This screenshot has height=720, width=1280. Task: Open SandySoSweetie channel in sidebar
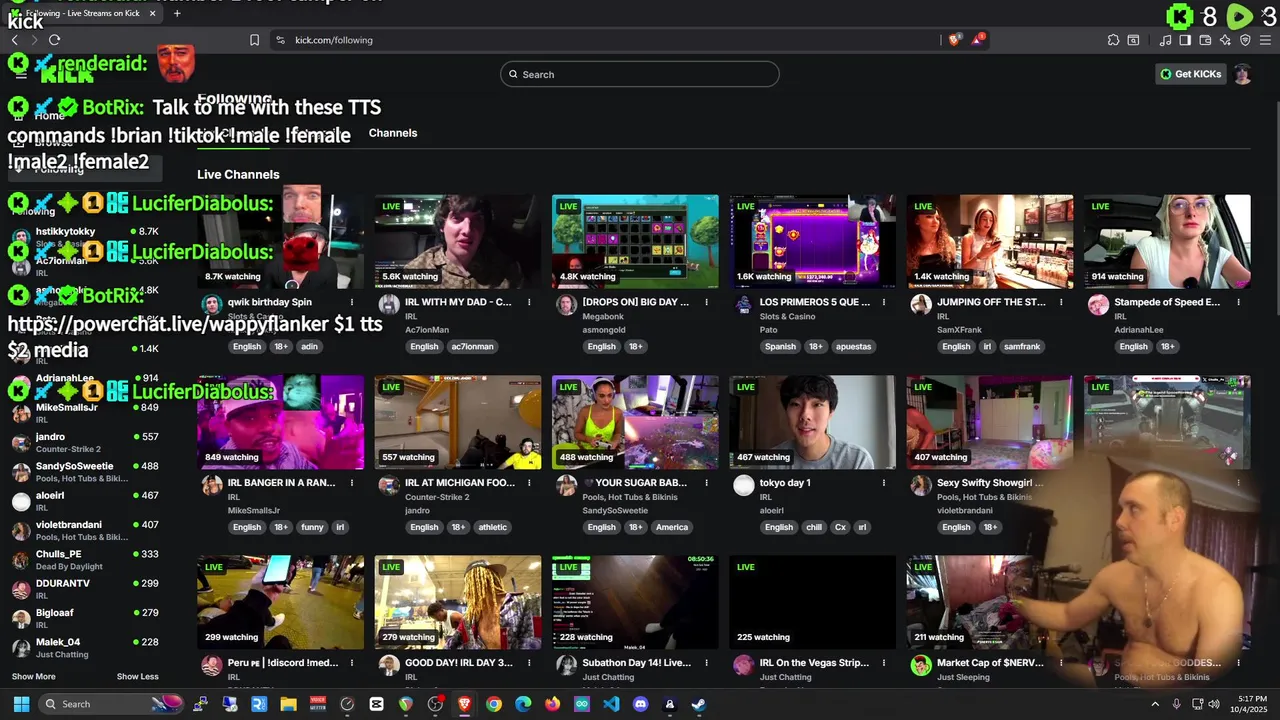click(85, 472)
